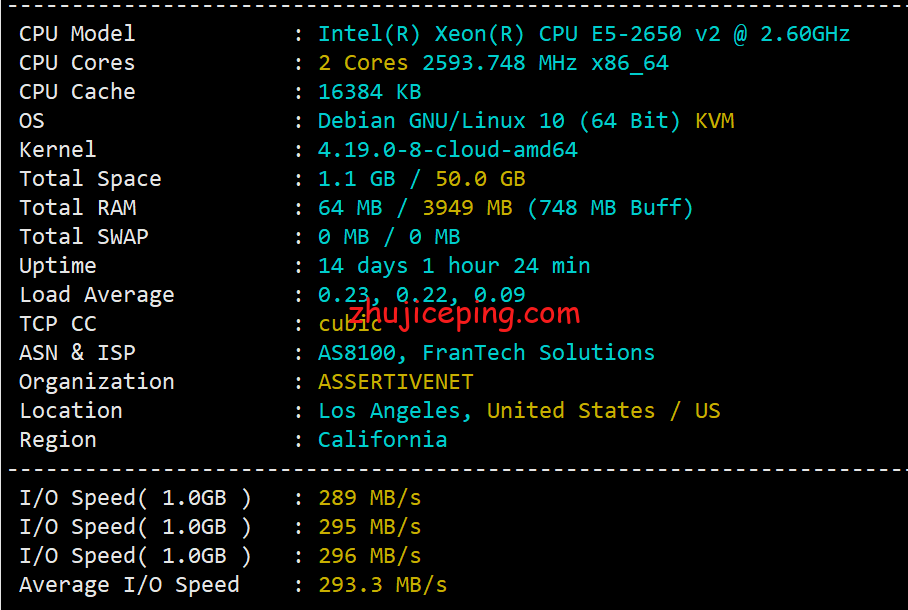
Task: Select the California region value
Action: pos(383,440)
